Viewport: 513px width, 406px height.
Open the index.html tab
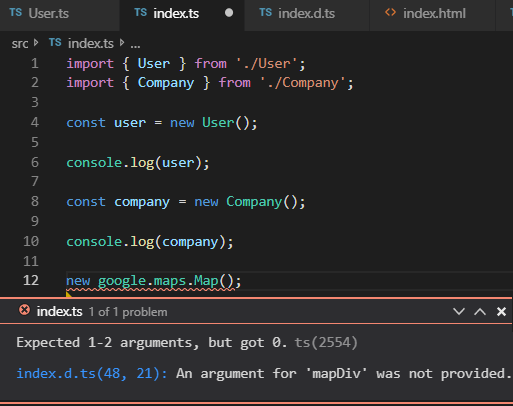coord(432,14)
